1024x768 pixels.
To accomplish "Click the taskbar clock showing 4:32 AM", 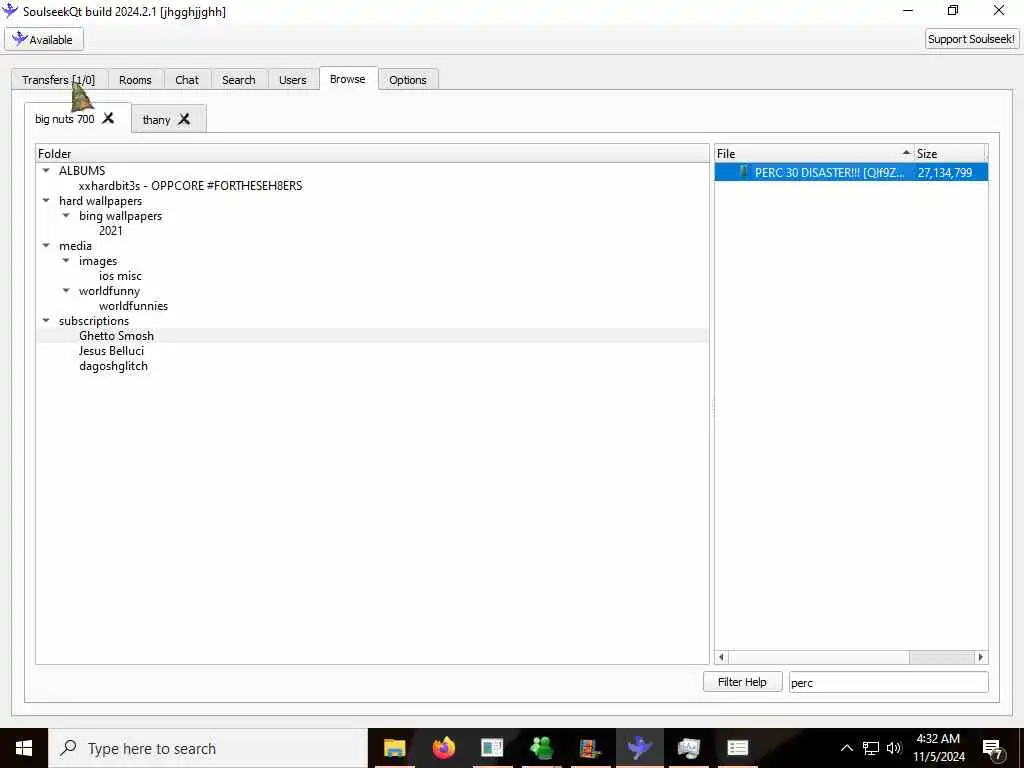I will tap(938, 748).
